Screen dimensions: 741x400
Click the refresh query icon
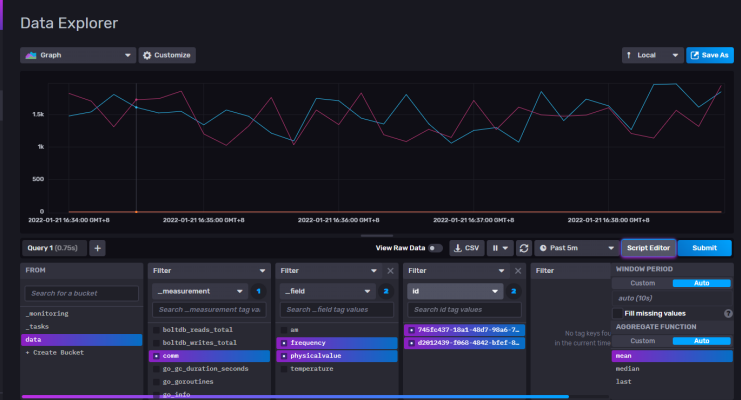point(523,248)
